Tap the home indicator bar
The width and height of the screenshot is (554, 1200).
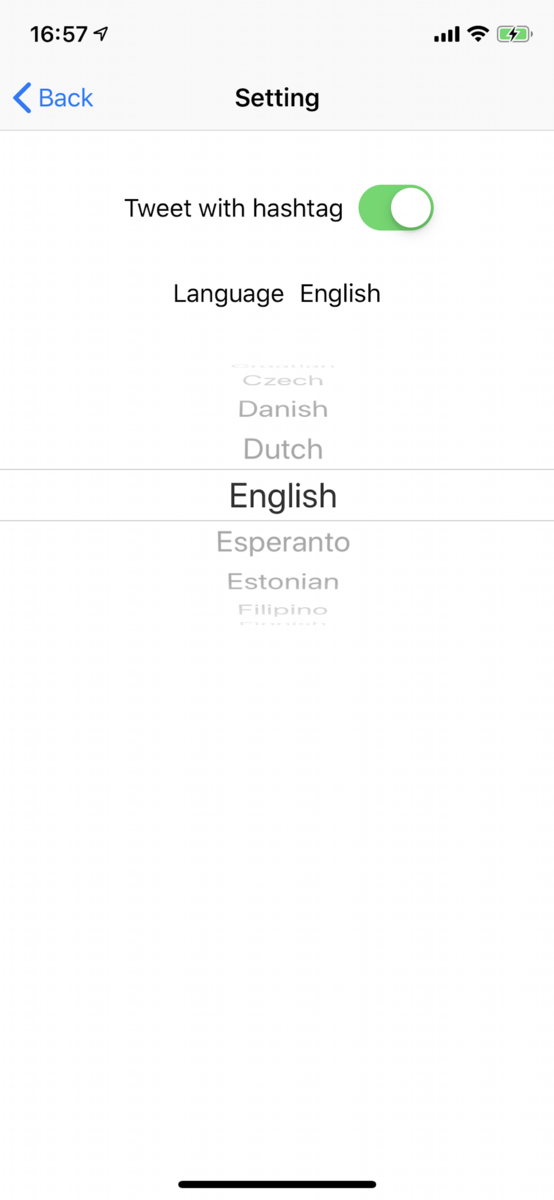click(277, 1184)
